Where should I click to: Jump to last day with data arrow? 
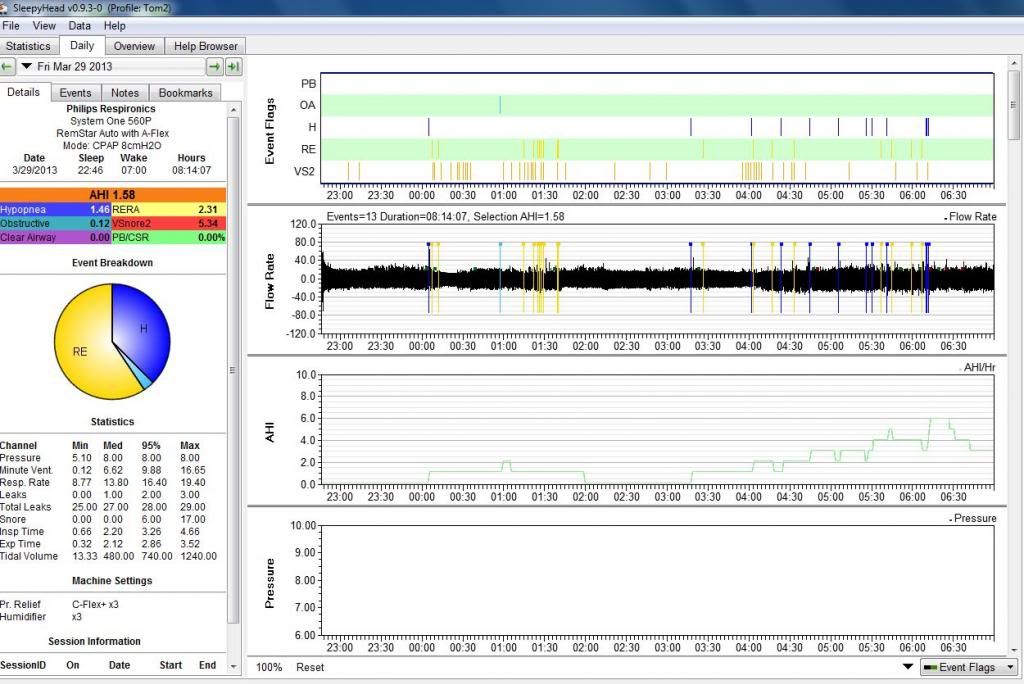click(233, 67)
